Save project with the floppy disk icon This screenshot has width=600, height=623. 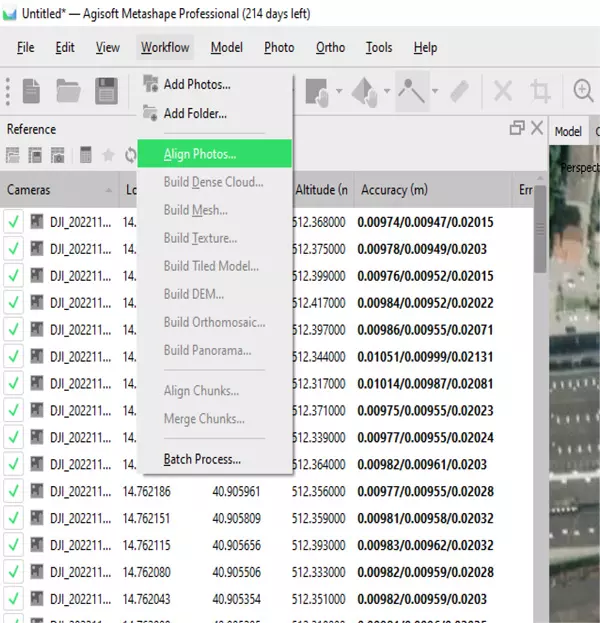[x=106, y=91]
